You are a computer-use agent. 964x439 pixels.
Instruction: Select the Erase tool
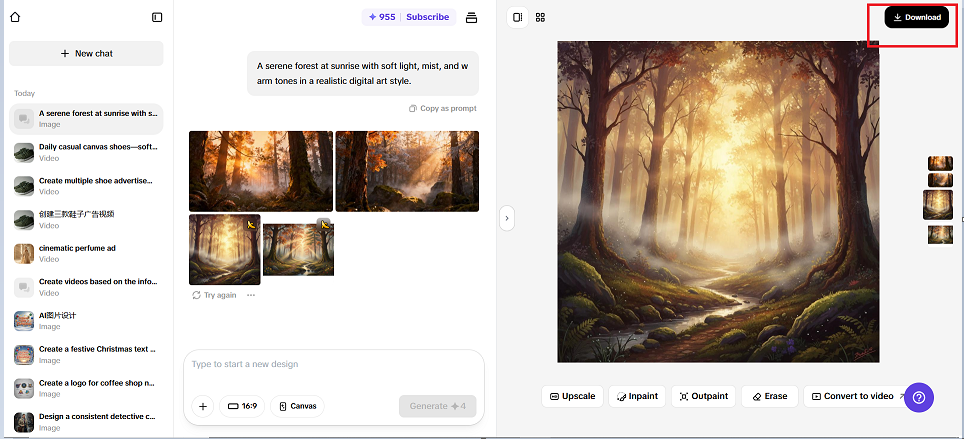(769, 396)
